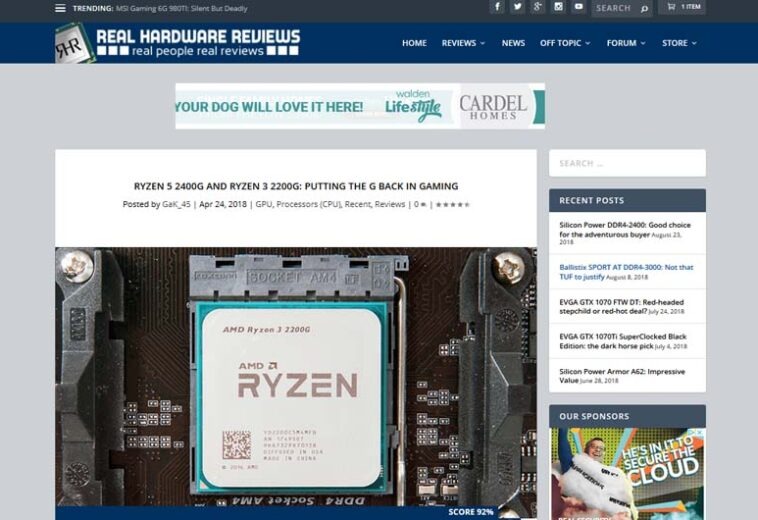The height and width of the screenshot is (520, 758).
Task: Open the Processors (CPU) category link
Action: [308, 204]
